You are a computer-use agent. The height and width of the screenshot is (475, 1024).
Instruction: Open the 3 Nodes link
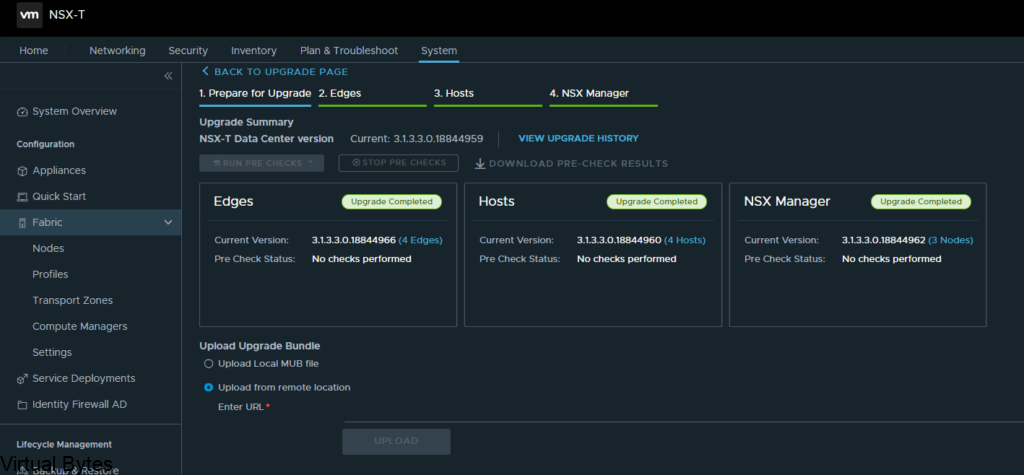click(951, 240)
